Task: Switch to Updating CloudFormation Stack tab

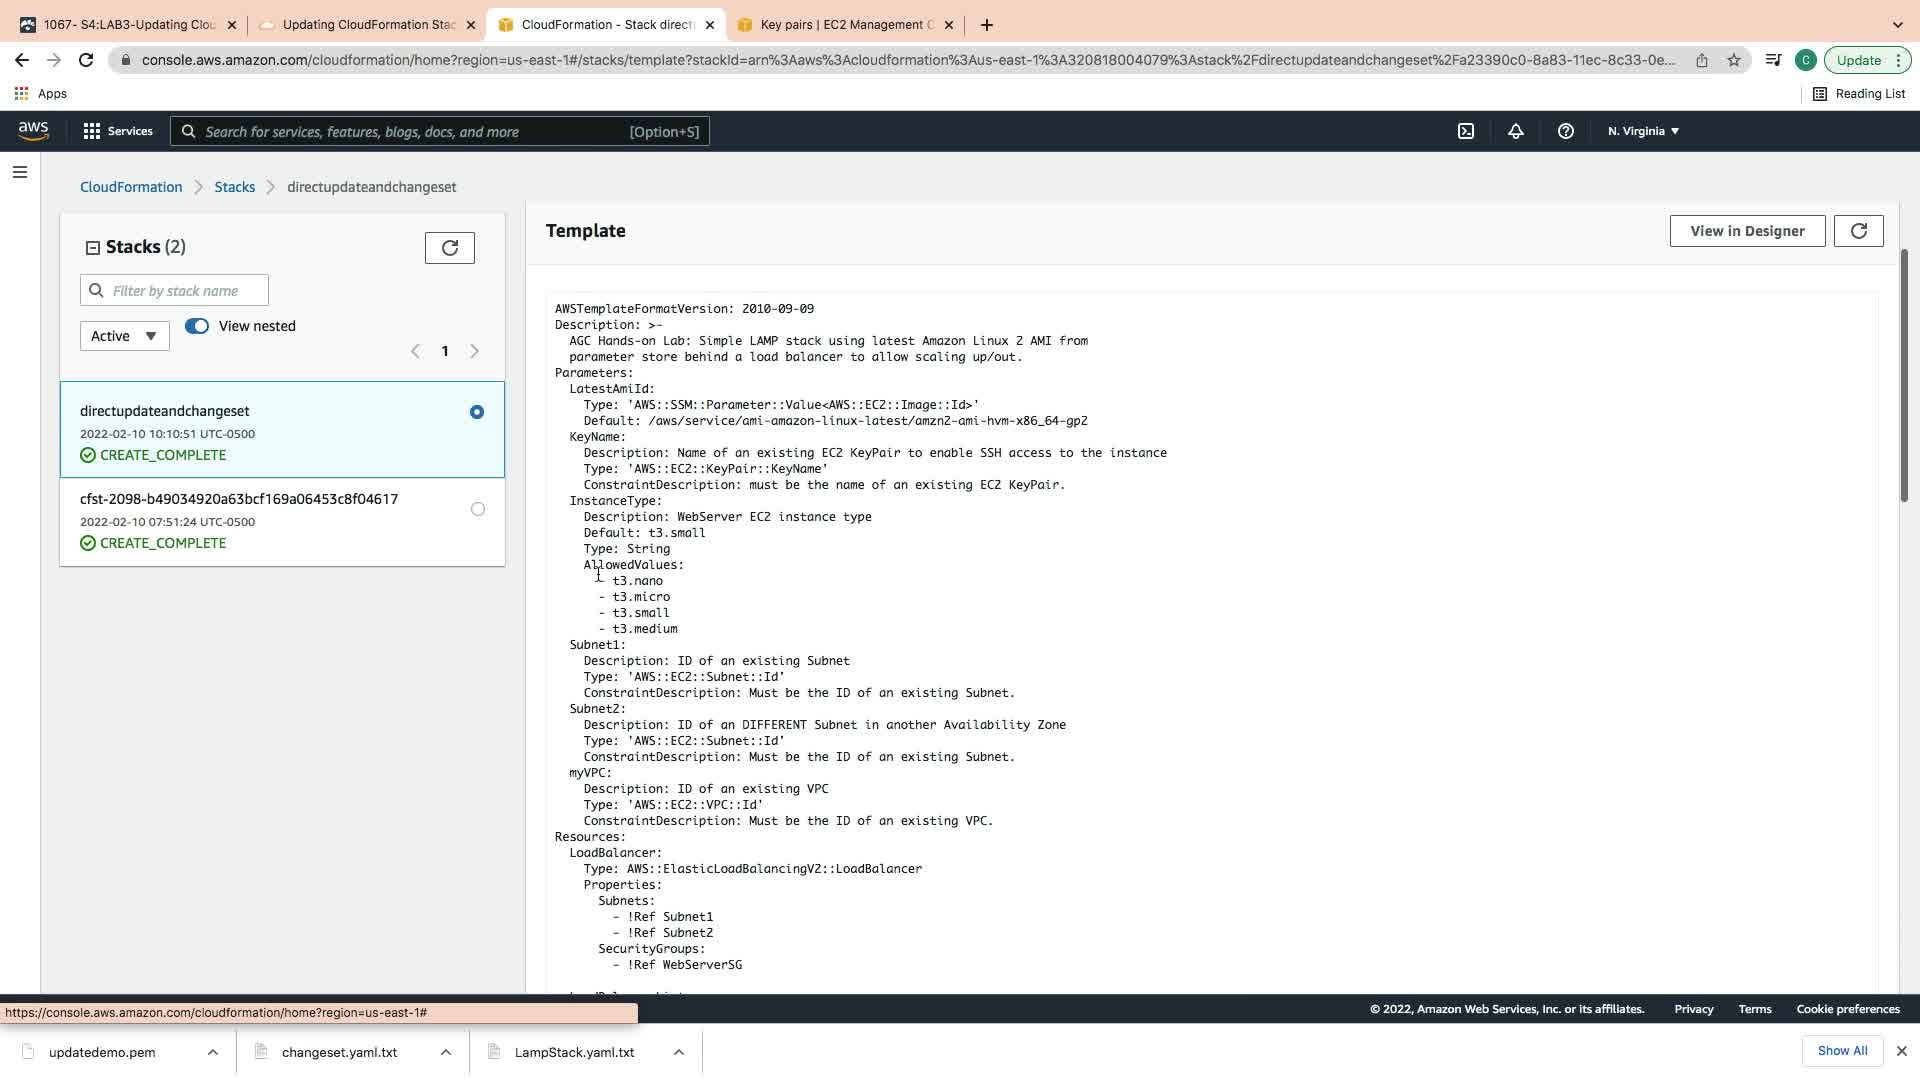Action: [x=367, y=24]
